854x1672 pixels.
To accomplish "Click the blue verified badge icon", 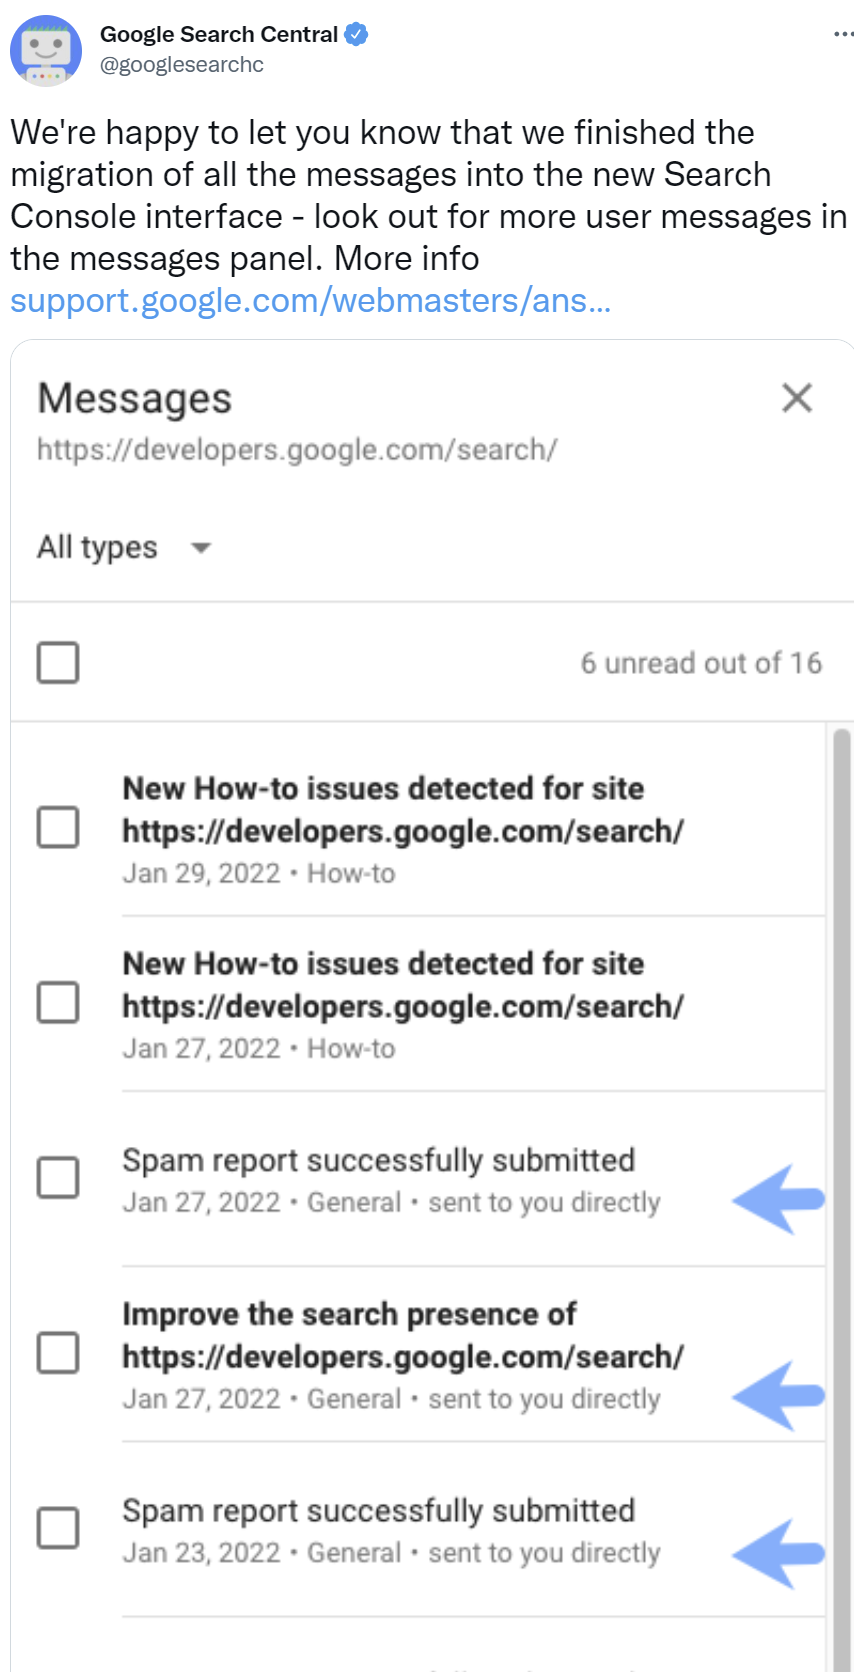I will point(355,33).
